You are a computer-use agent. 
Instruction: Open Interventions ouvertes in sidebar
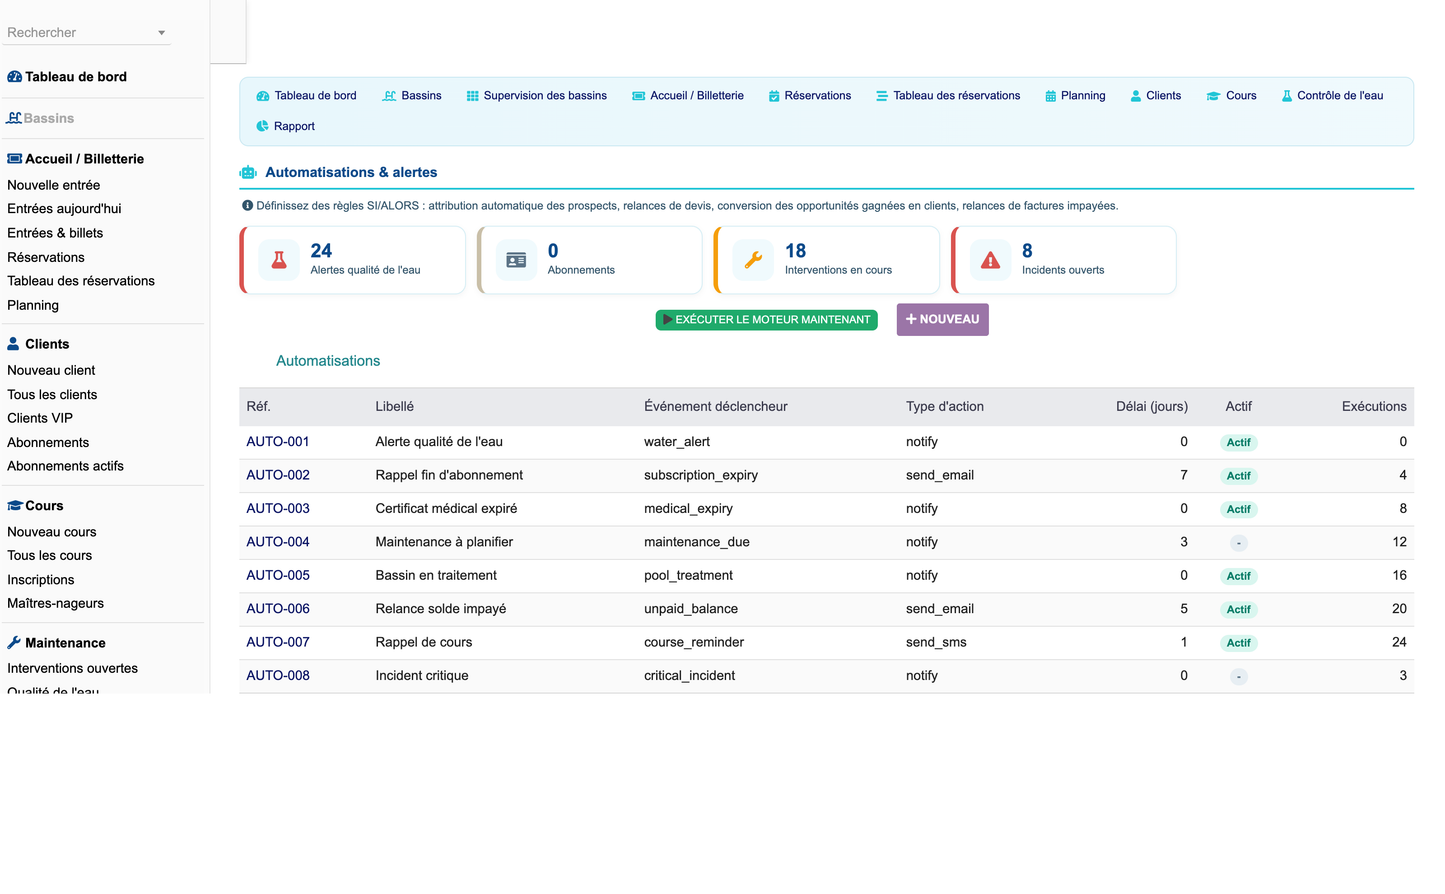[x=73, y=669]
